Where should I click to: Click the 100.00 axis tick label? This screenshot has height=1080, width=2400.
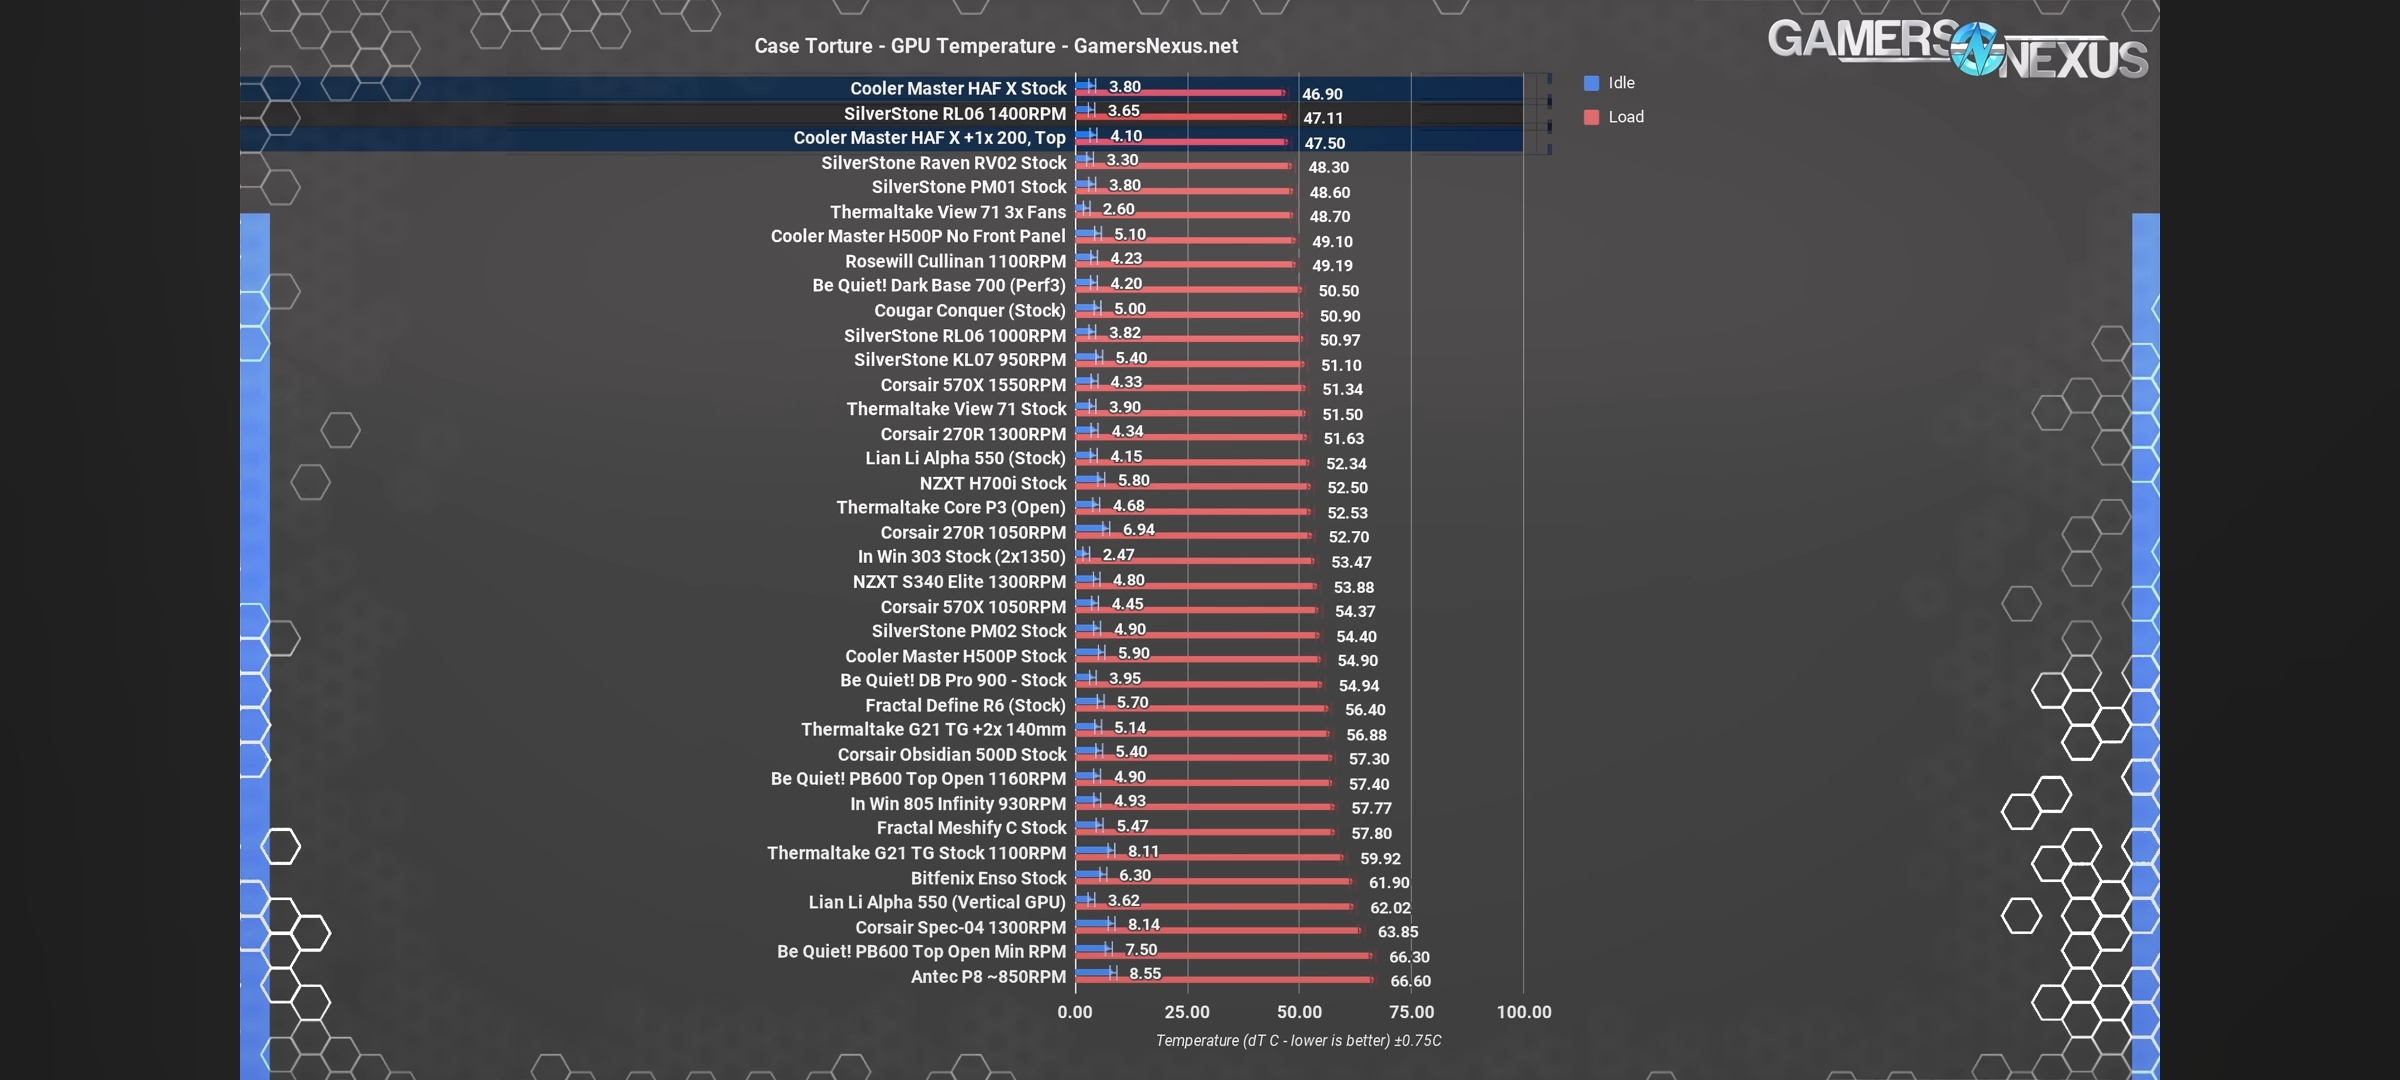point(1523,1012)
